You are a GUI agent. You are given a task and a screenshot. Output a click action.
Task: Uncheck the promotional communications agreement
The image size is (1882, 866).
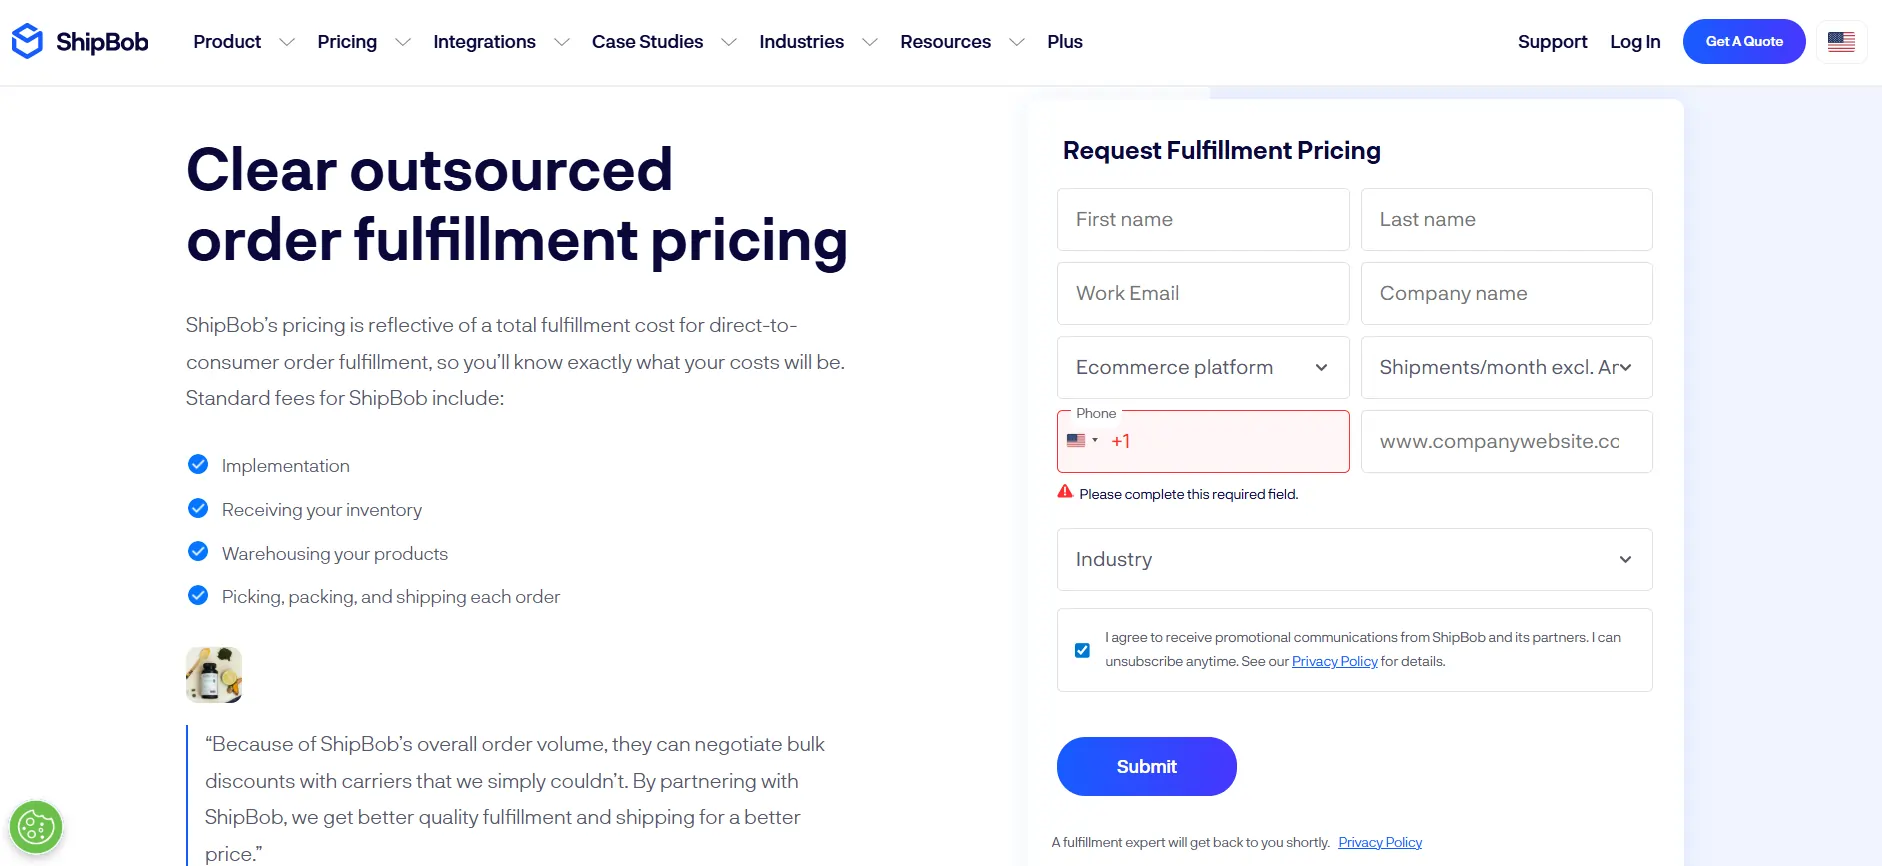click(x=1082, y=649)
